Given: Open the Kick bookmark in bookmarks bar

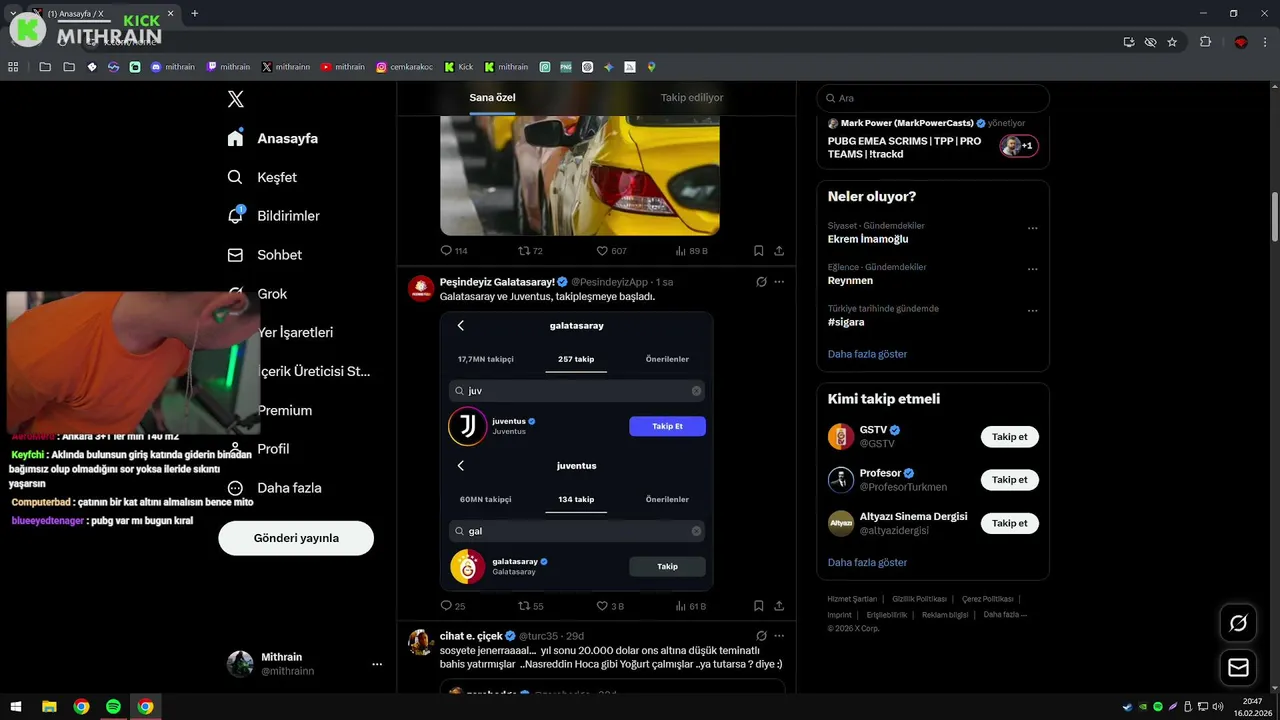Looking at the screenshot, I should [x=459, y=67].
